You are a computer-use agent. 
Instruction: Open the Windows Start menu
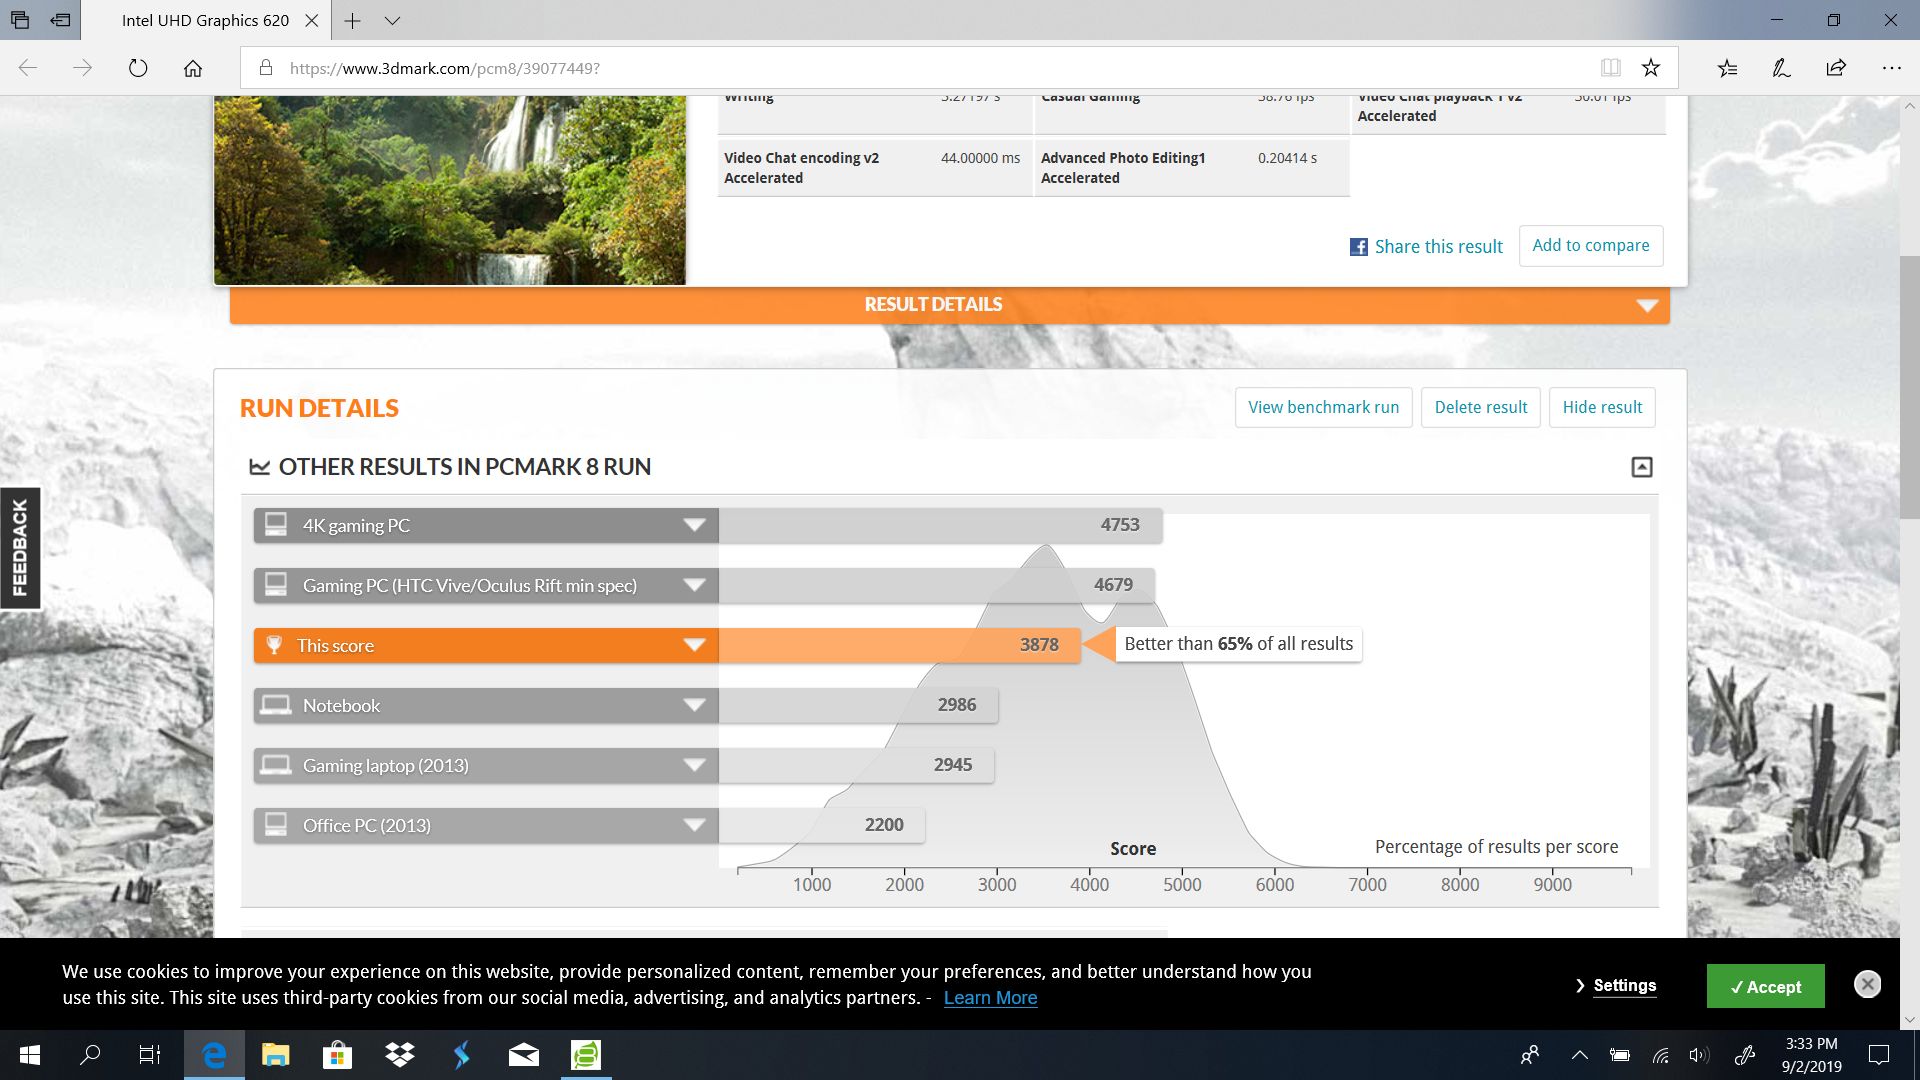pyautogui.click(x=30, y=1055)
